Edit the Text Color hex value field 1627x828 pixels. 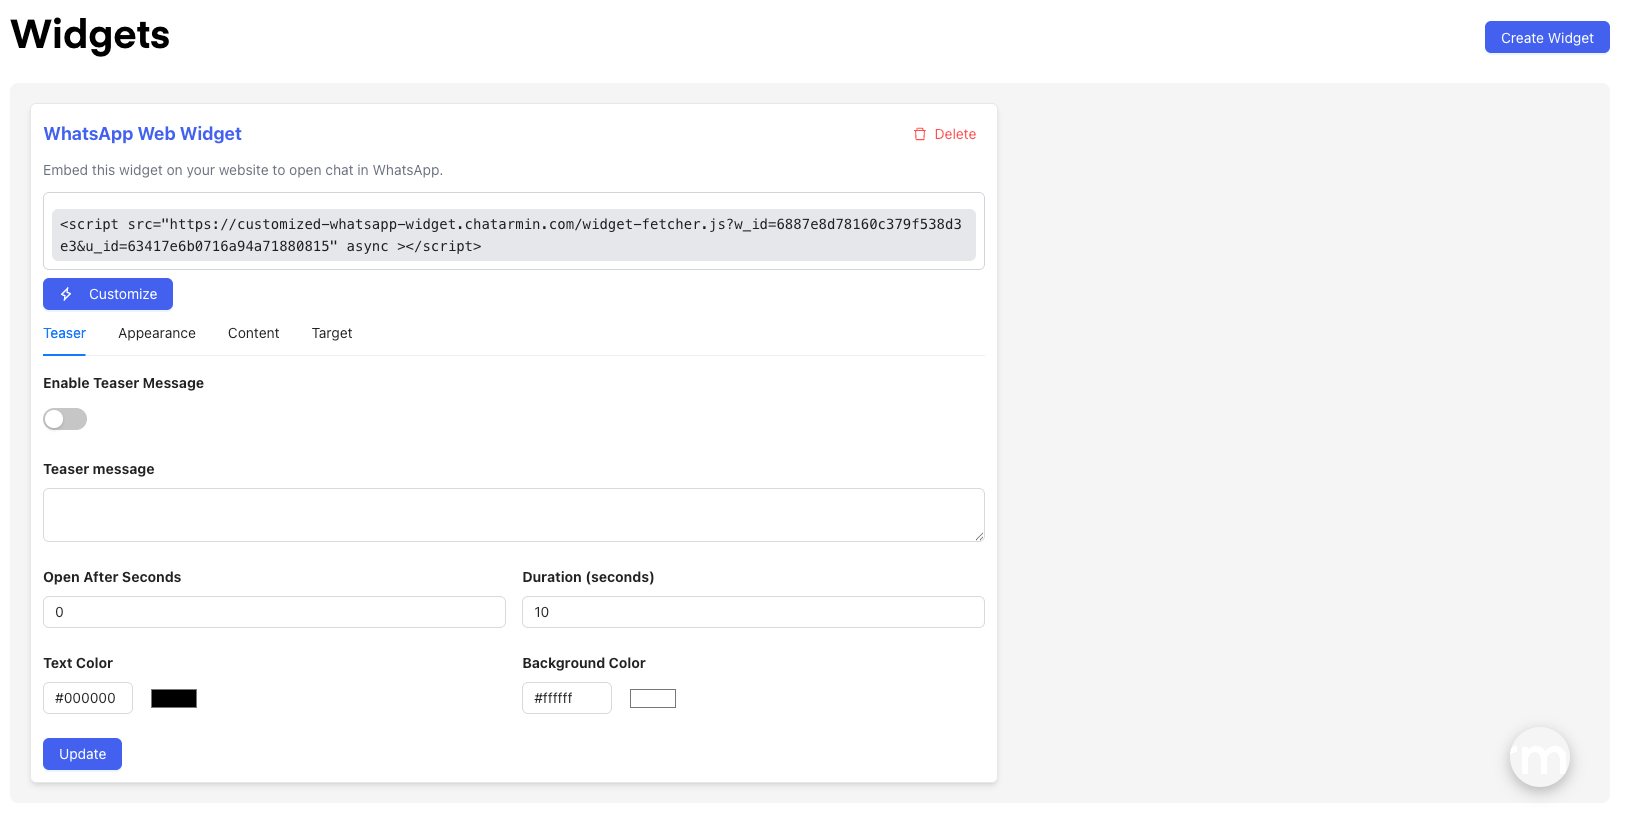(88, 698)
